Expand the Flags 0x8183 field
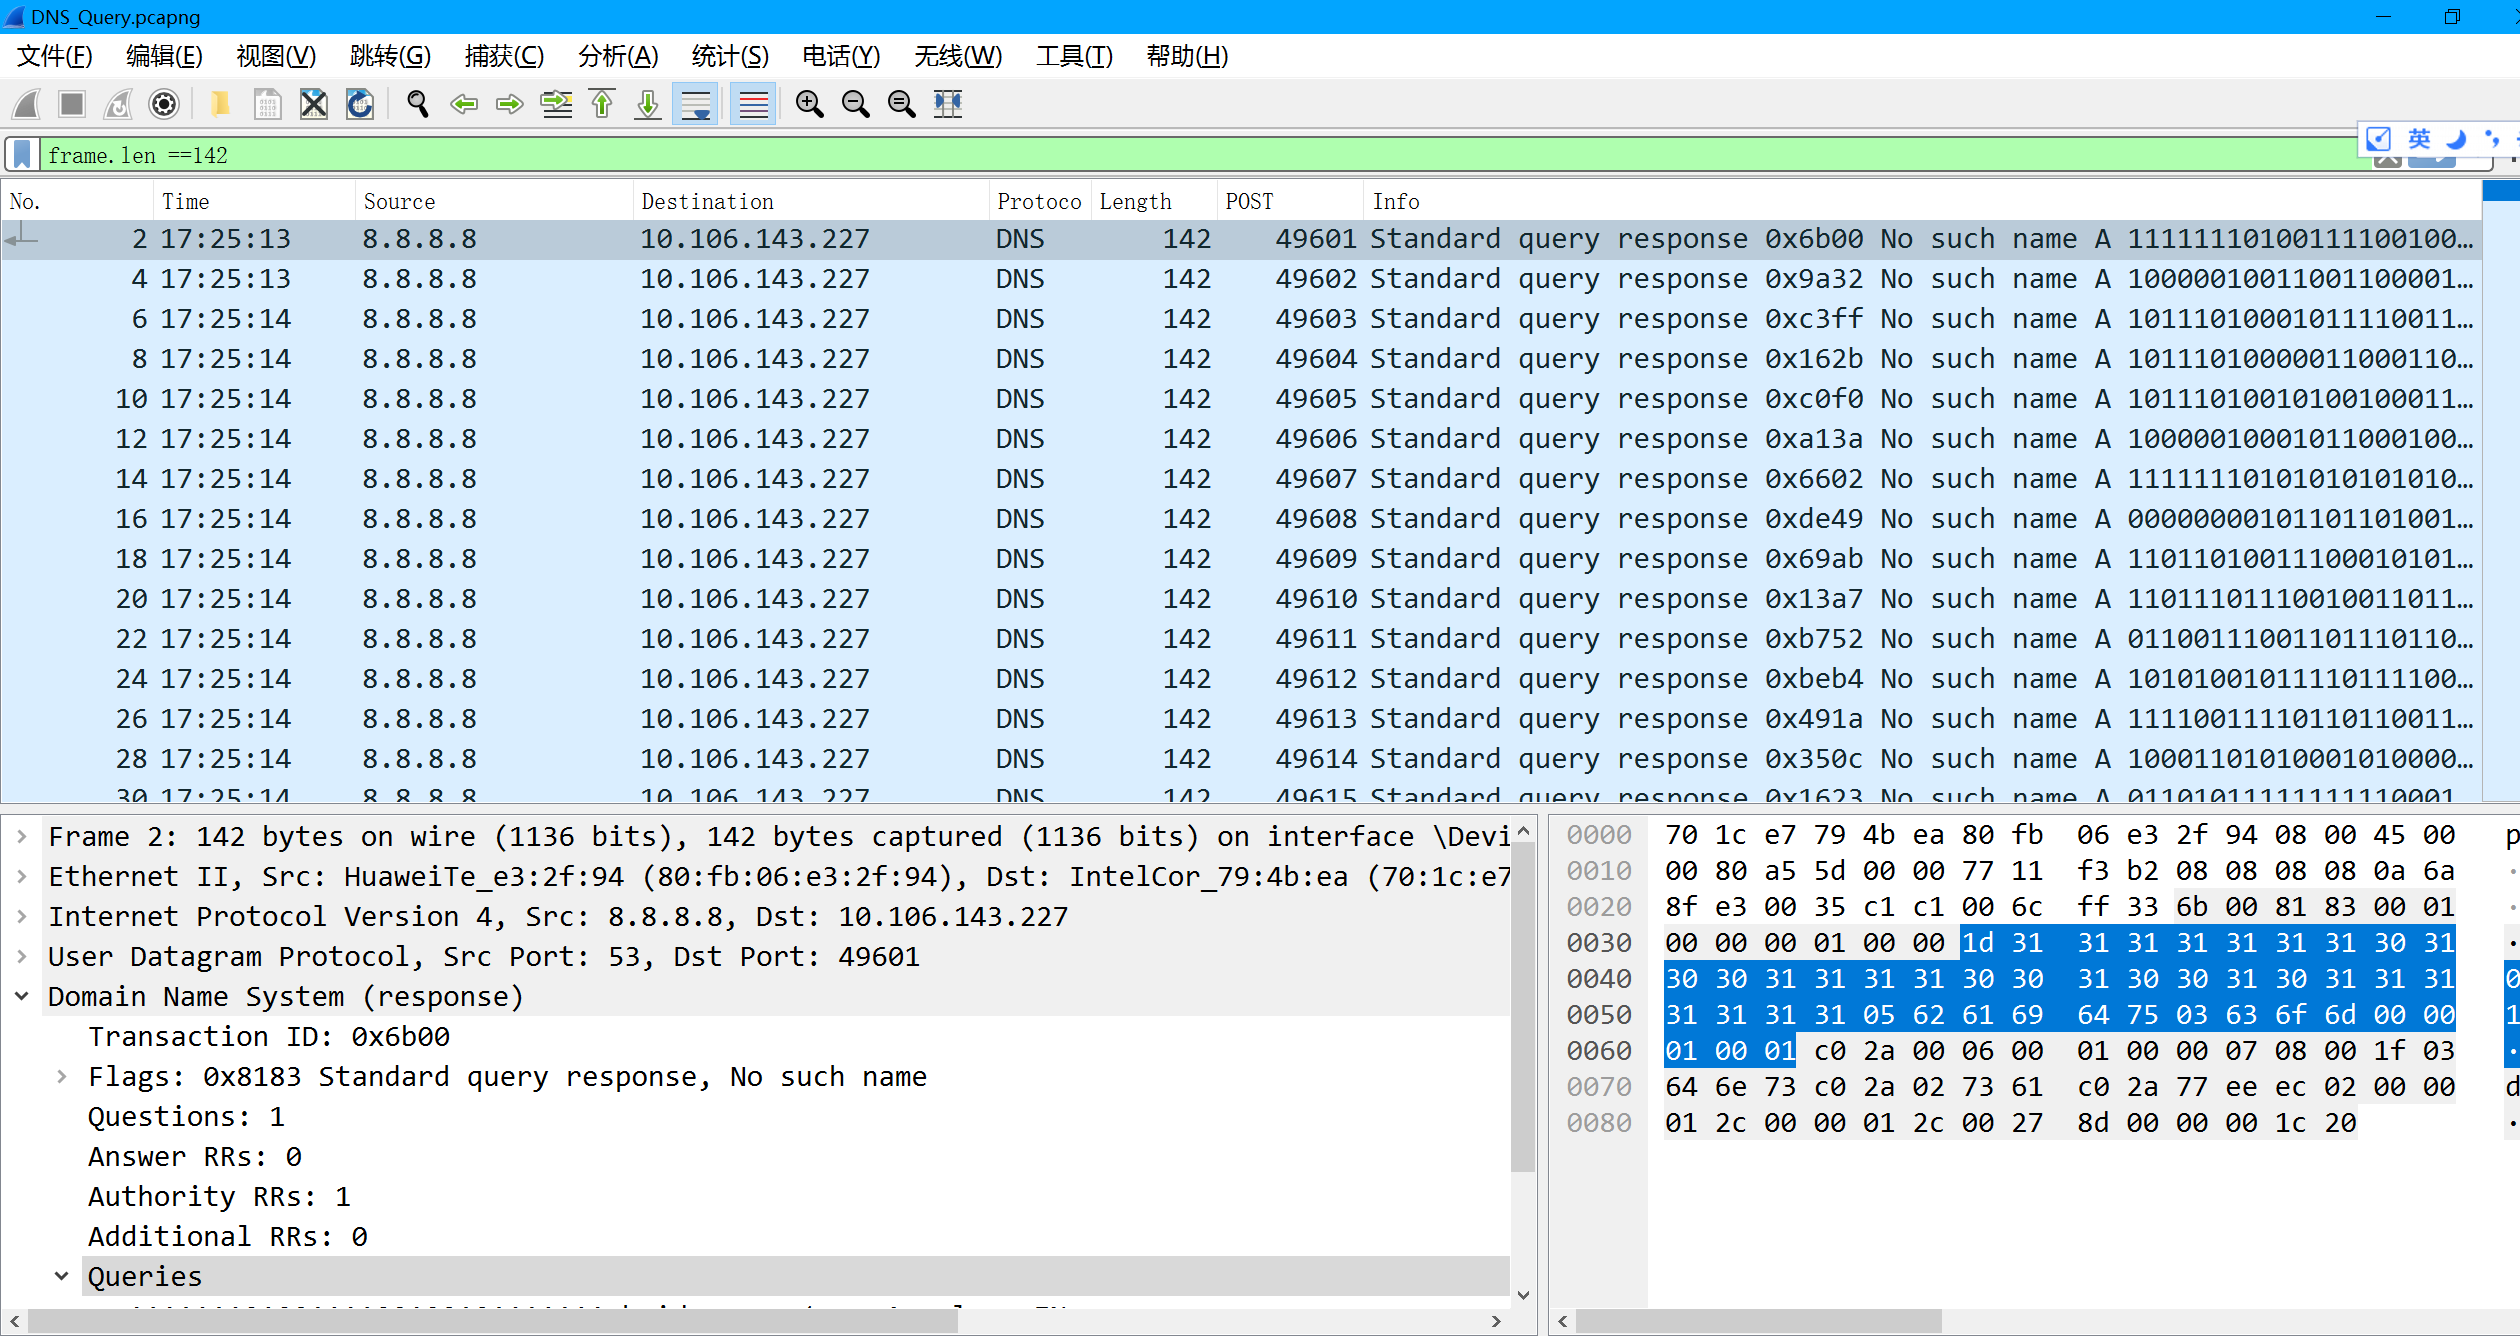Viewport: 2520px width, 1336px height. (62, 1077)
